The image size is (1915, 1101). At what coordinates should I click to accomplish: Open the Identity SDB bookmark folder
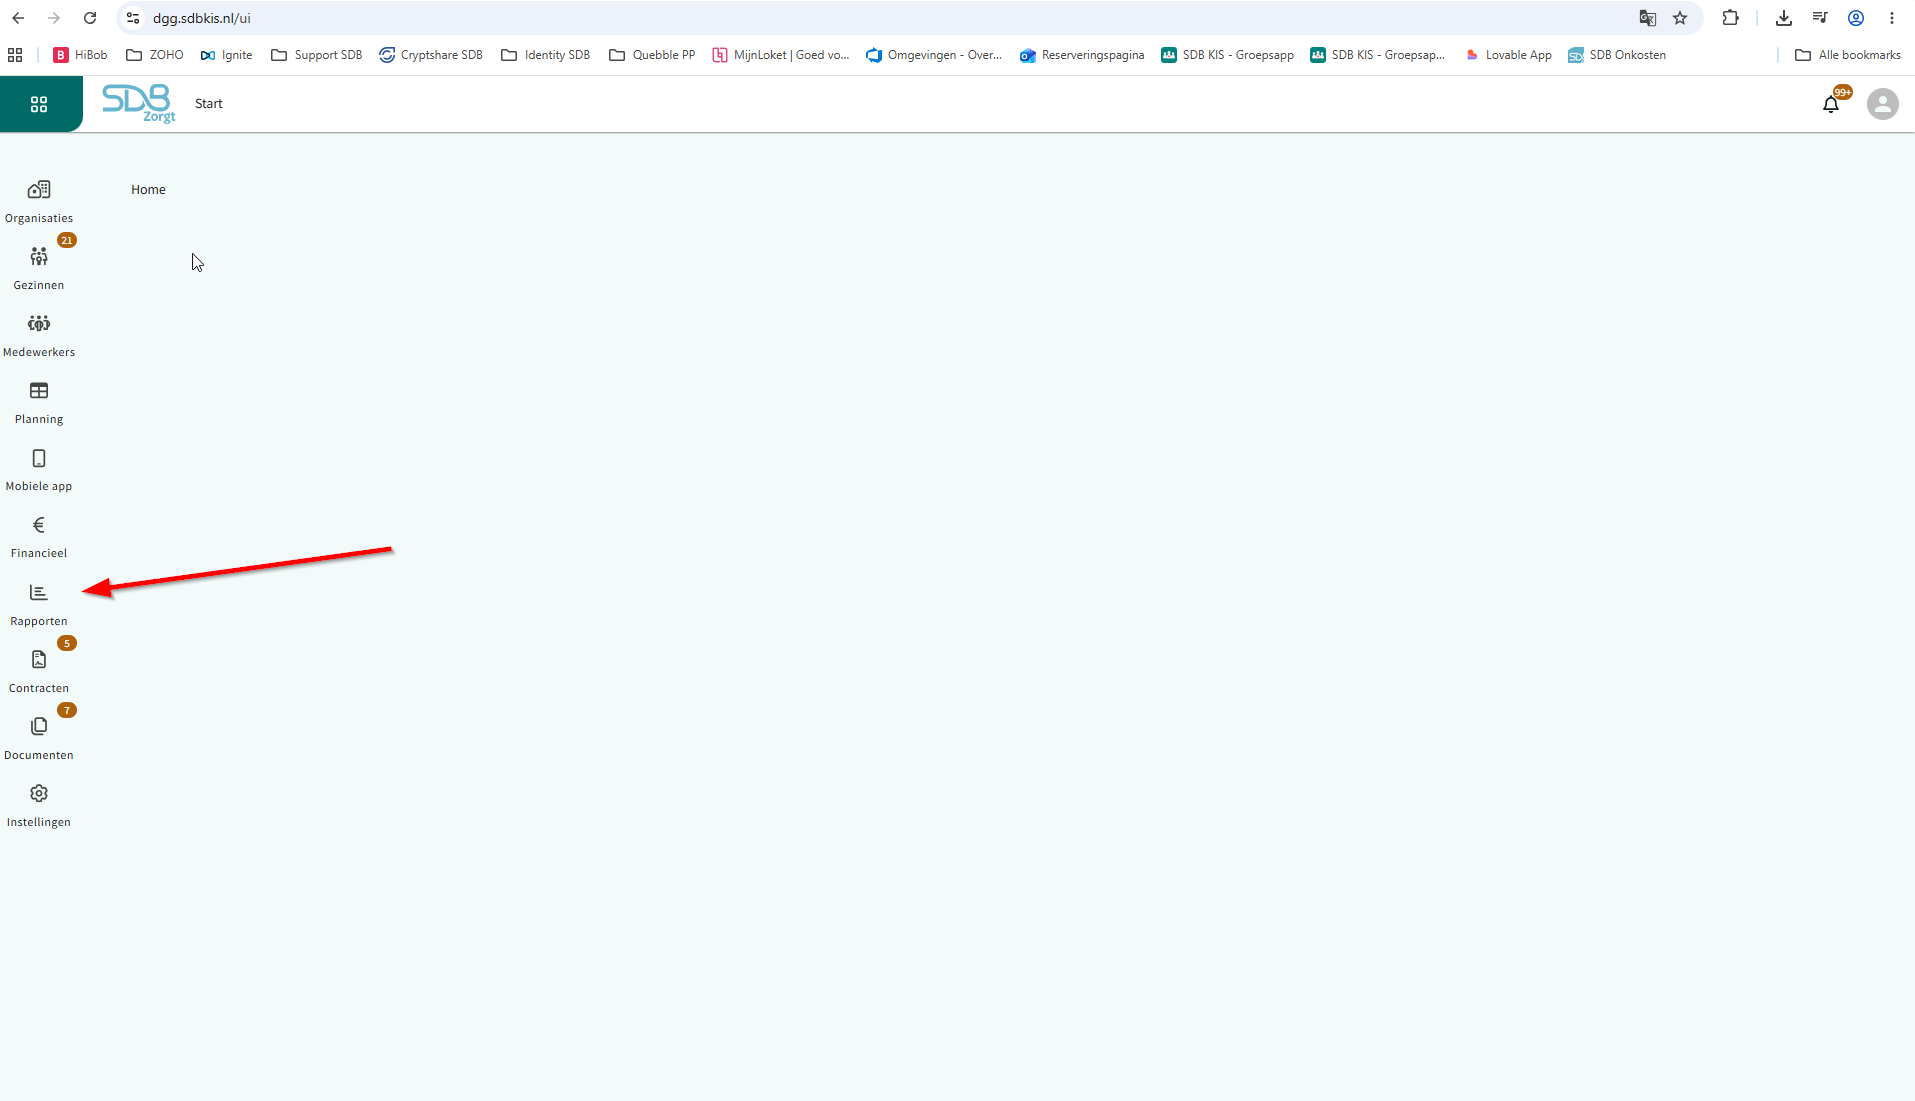click(x=546, y=55)
